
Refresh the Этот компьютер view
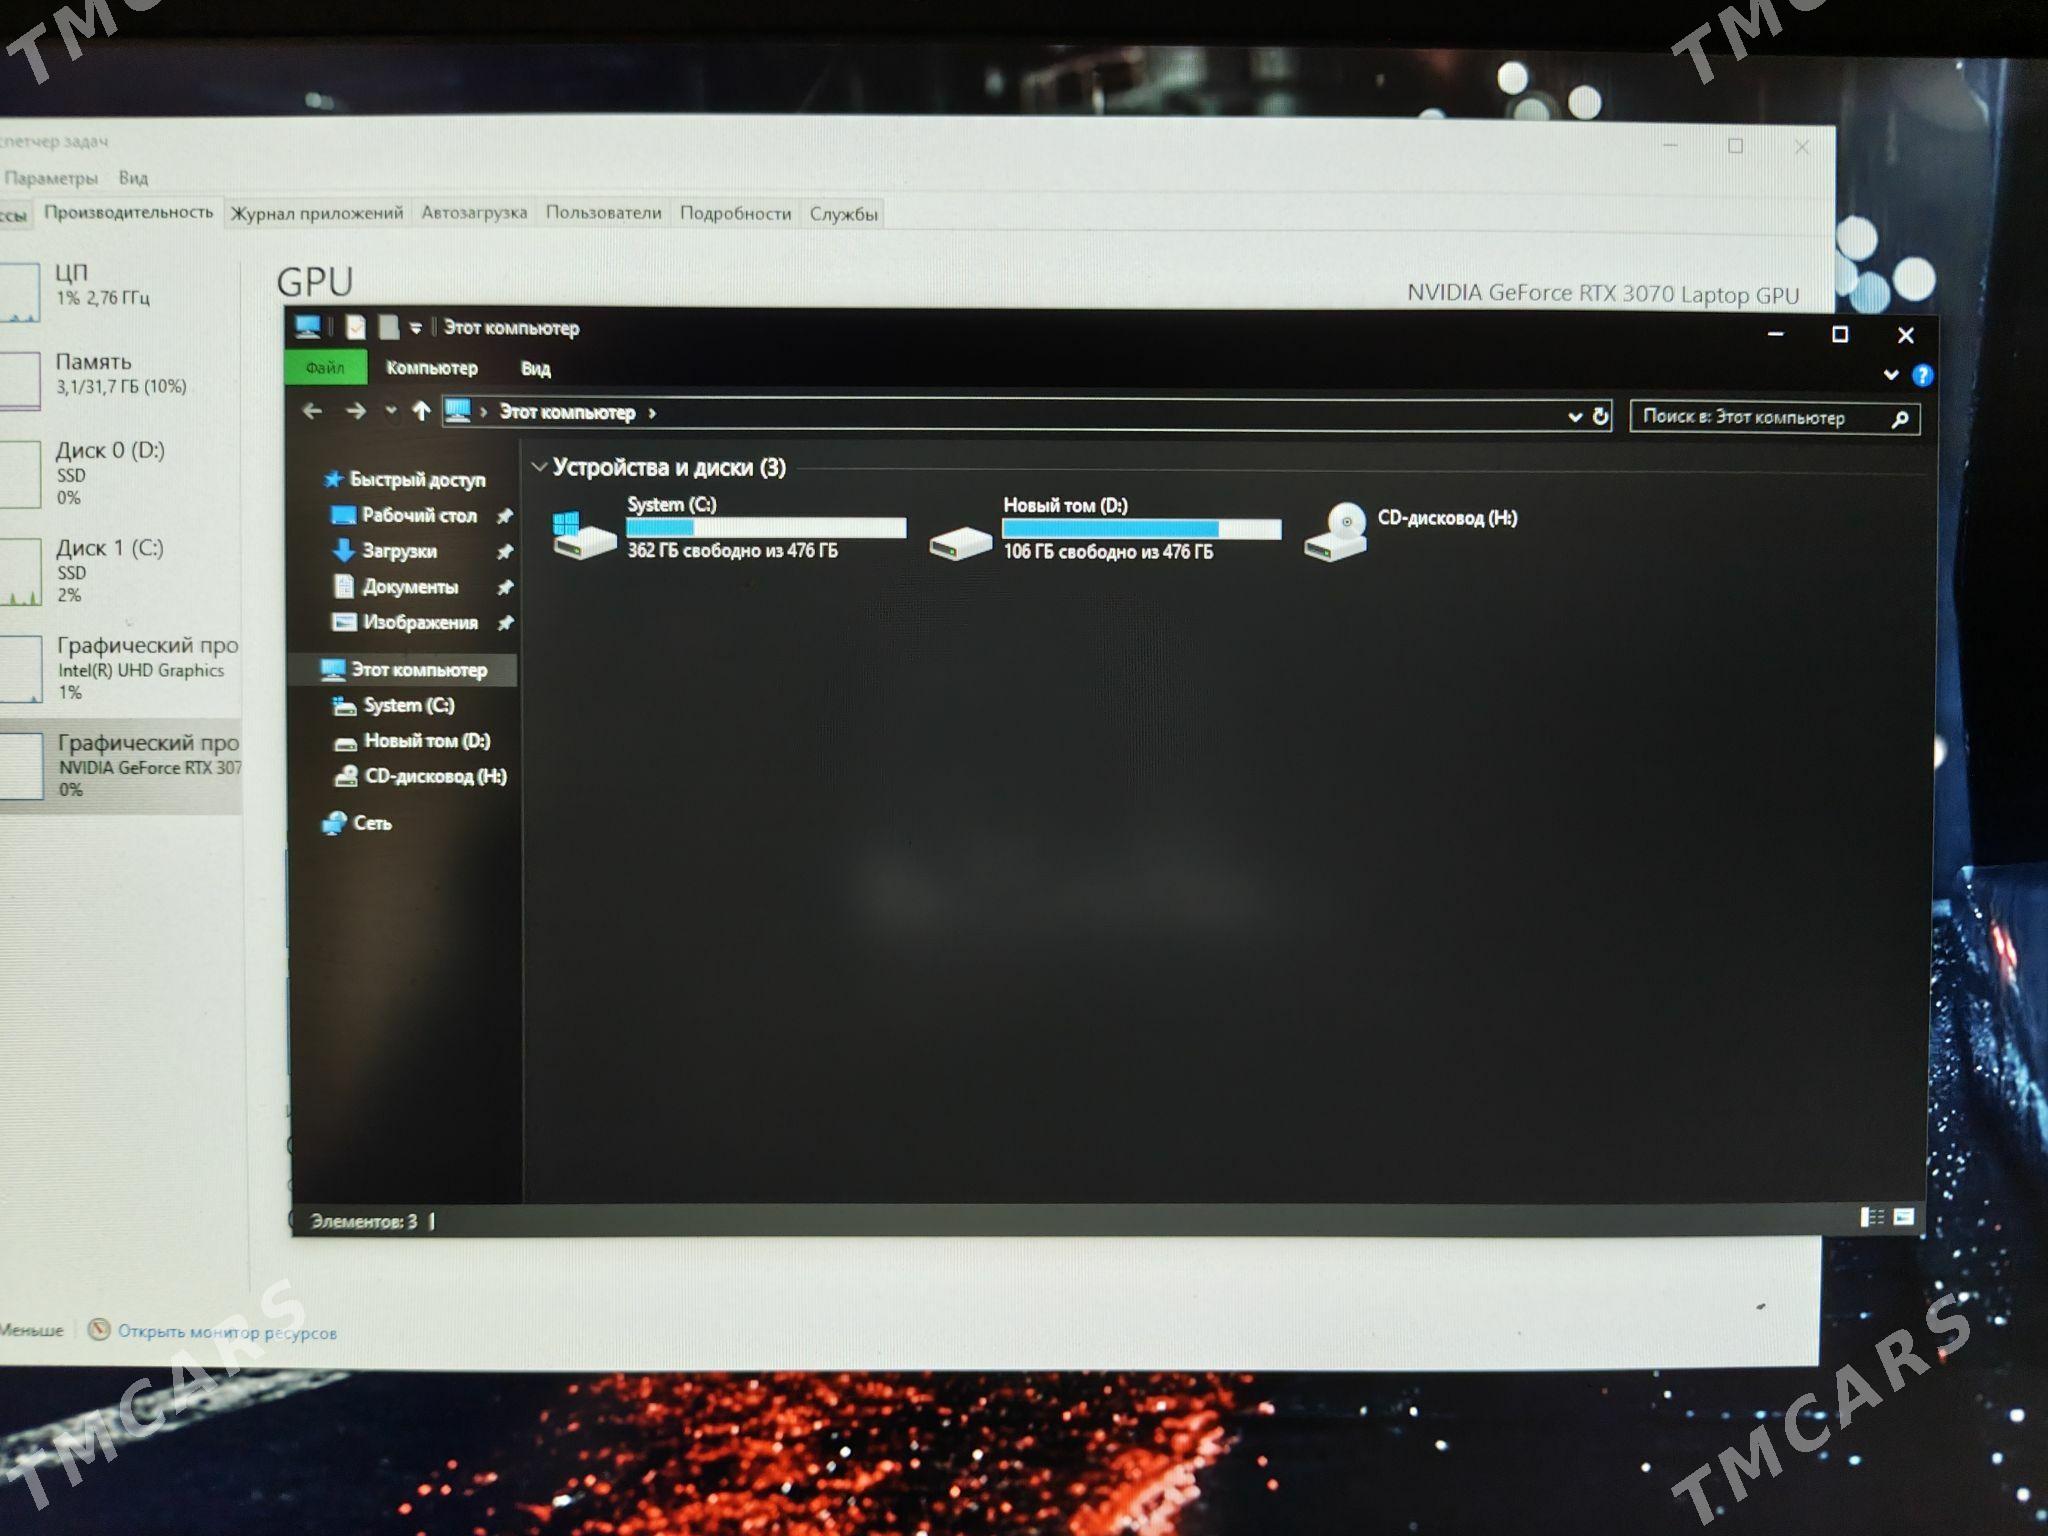click(1600, 416)
